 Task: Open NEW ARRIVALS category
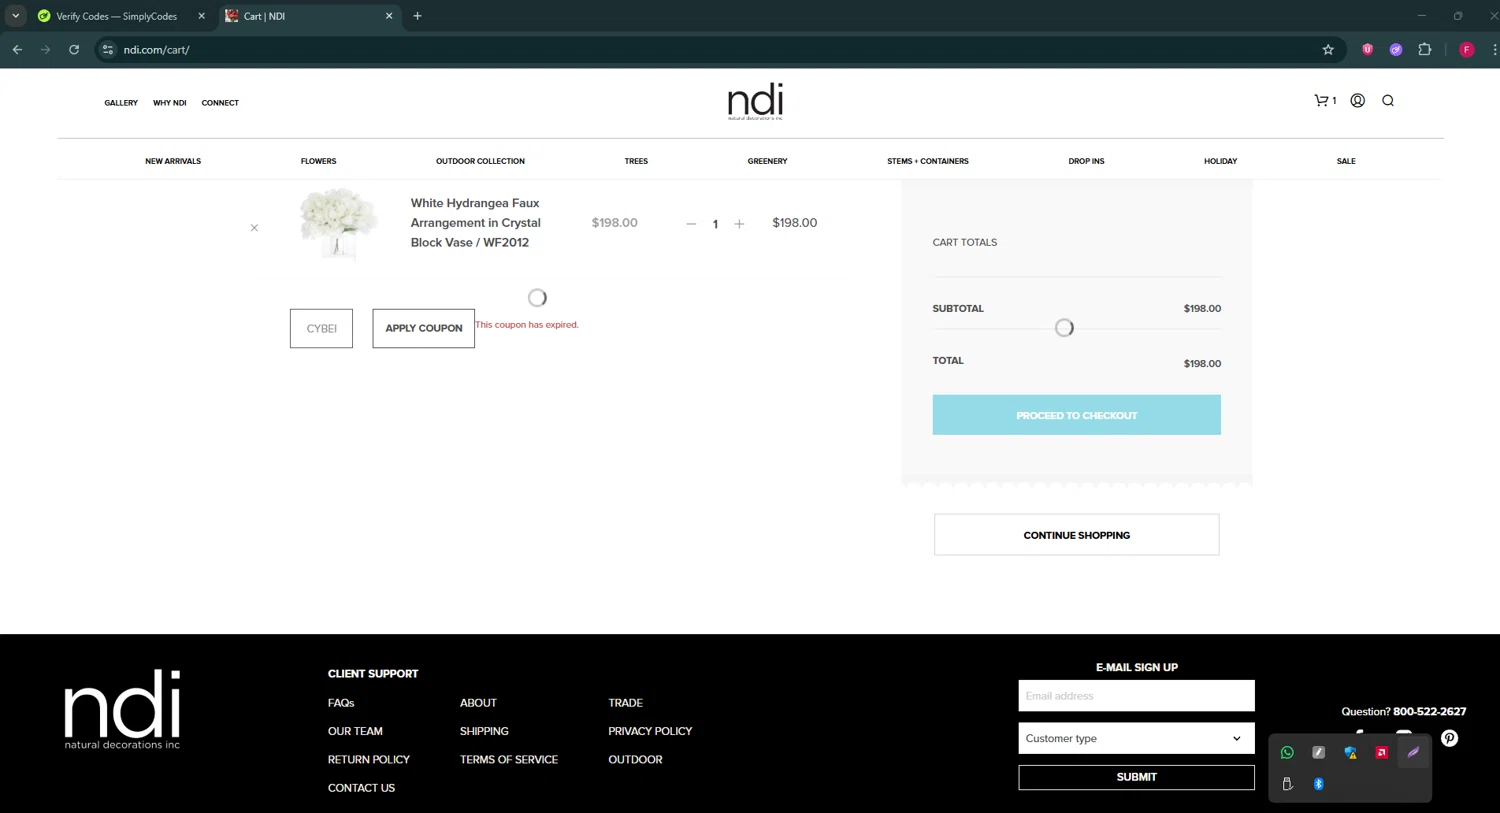(x=173, y=161)
